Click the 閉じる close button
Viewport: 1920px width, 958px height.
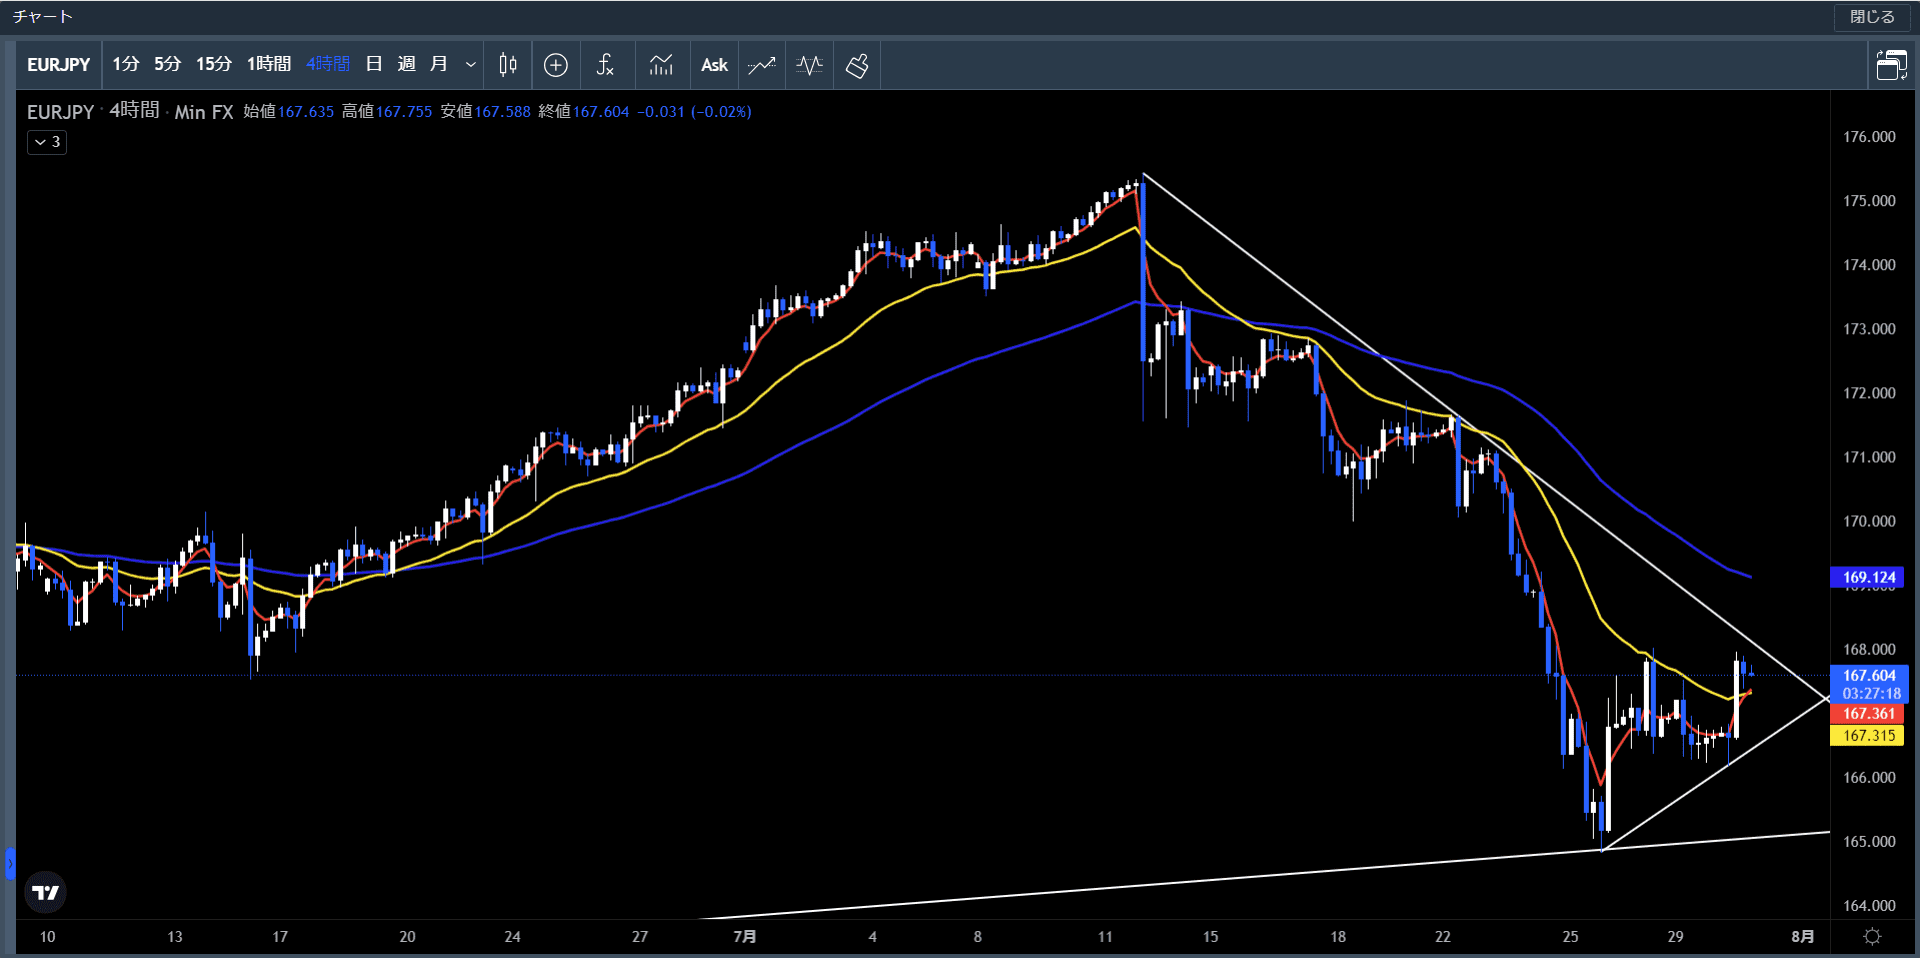[x=1872, y=17]
